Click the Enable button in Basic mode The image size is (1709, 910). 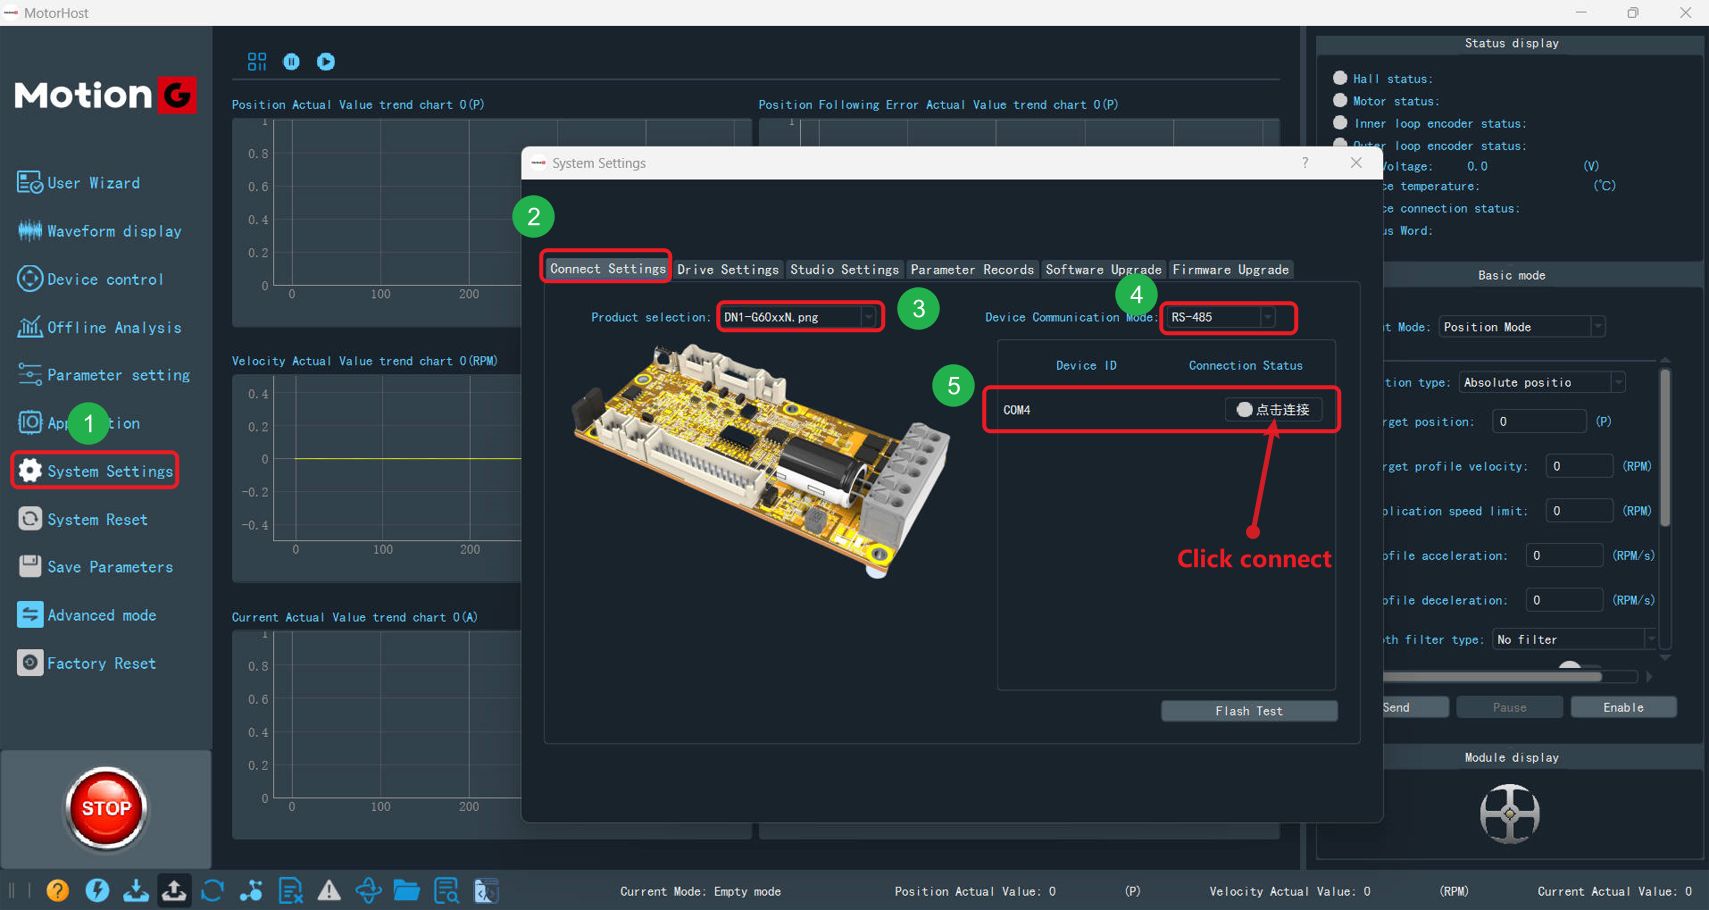(x=1623, y=707)
